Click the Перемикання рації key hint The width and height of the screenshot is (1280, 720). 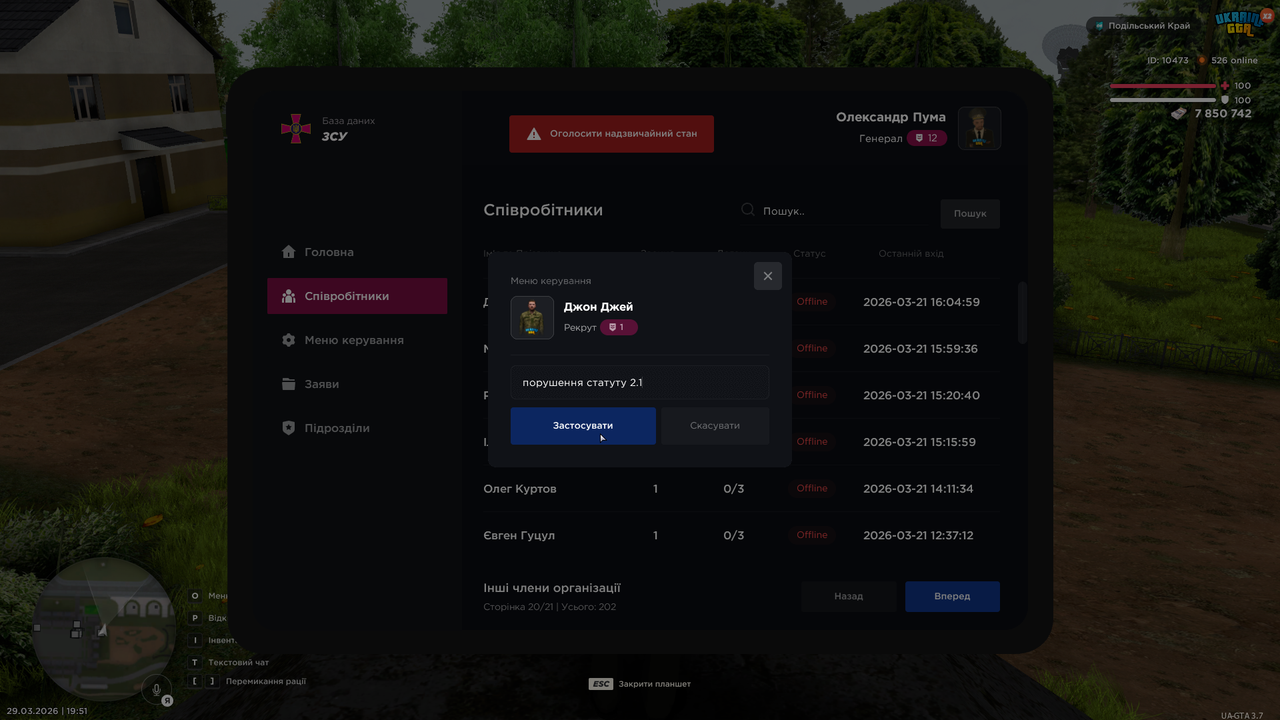(x=249, y=681)
